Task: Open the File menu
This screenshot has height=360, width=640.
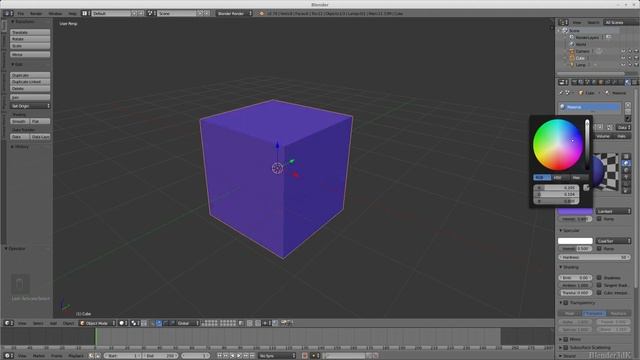Action: (20, 13)
